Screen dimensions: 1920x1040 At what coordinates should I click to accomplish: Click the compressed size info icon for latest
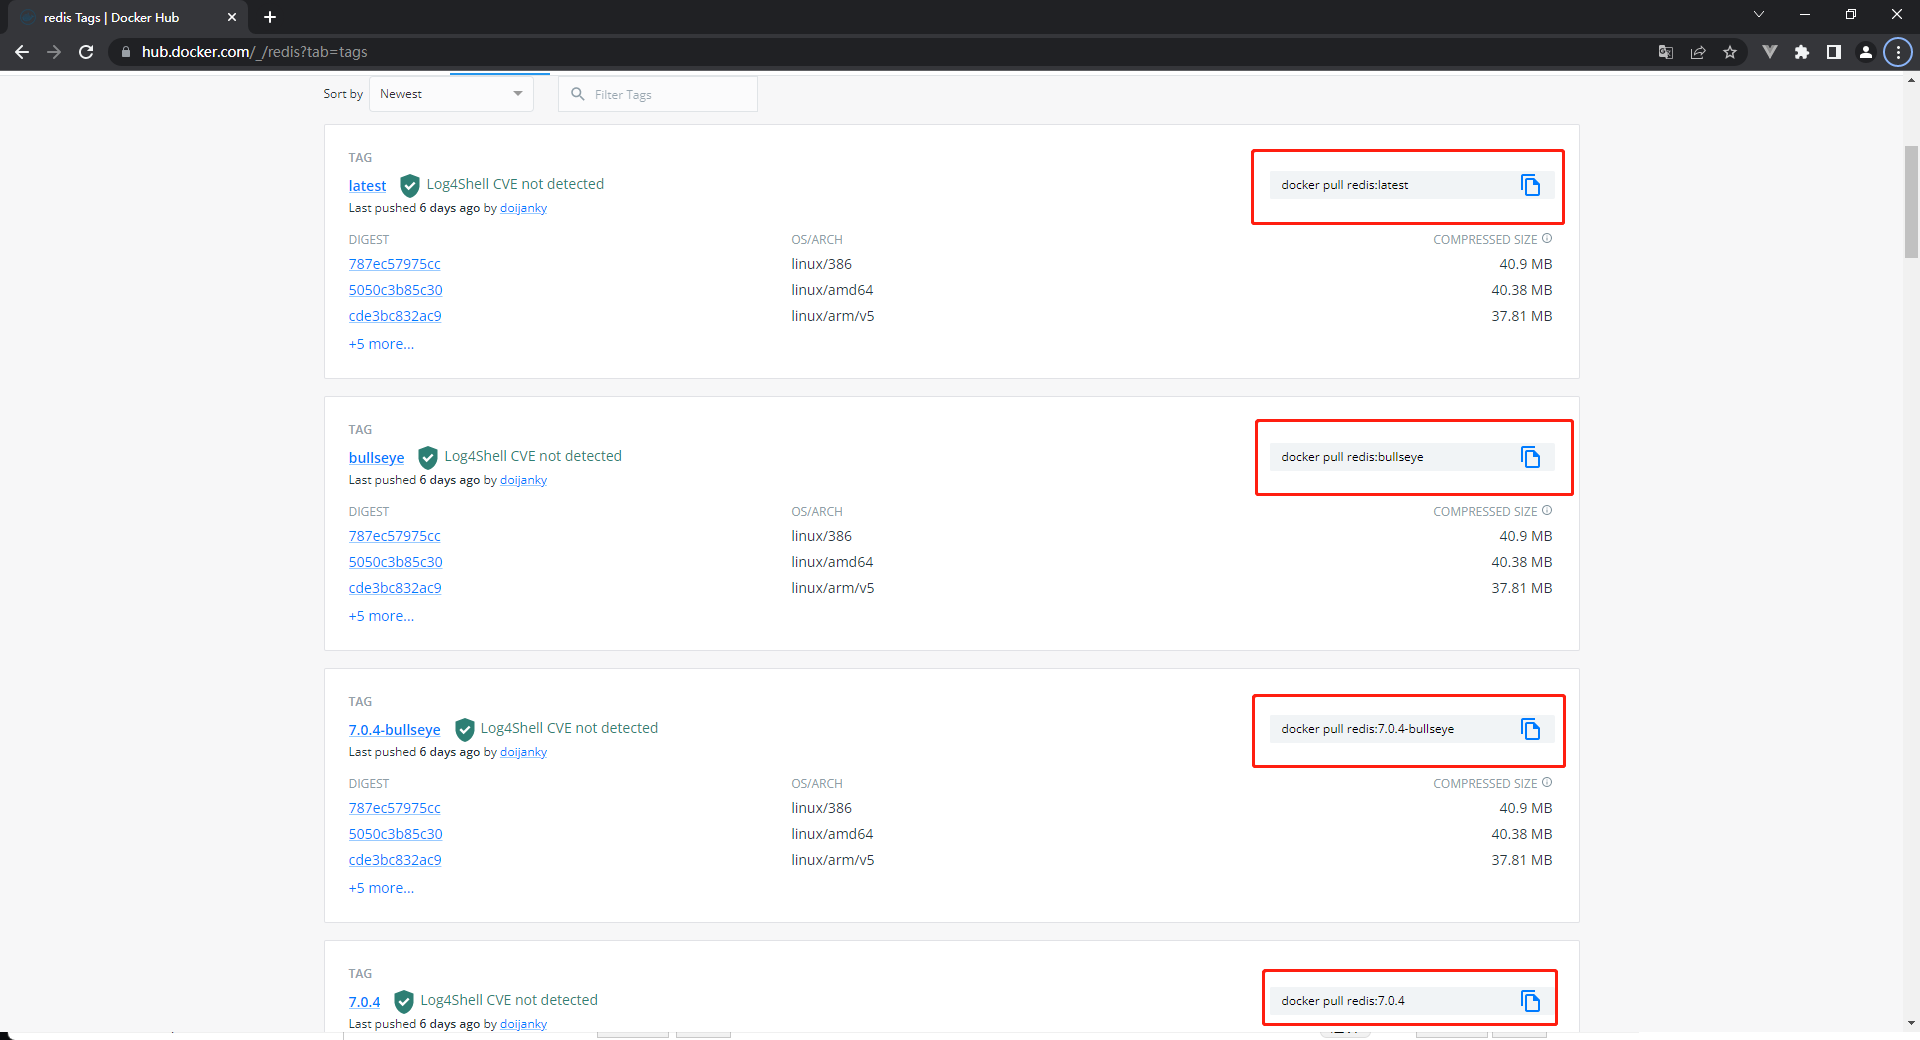click(x=1547, y=239)
